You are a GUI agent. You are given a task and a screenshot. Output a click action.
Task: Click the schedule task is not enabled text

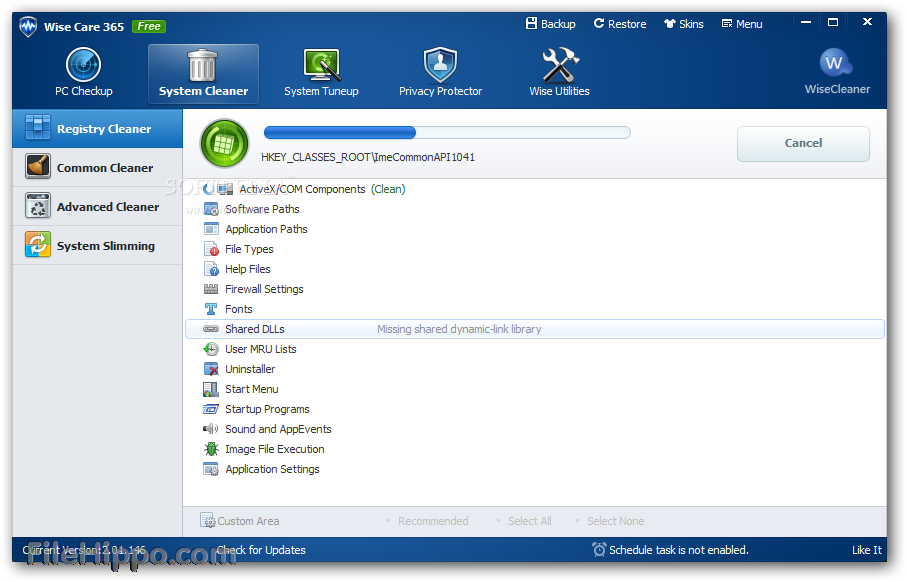pyautogui.click(x=679, y=550)
